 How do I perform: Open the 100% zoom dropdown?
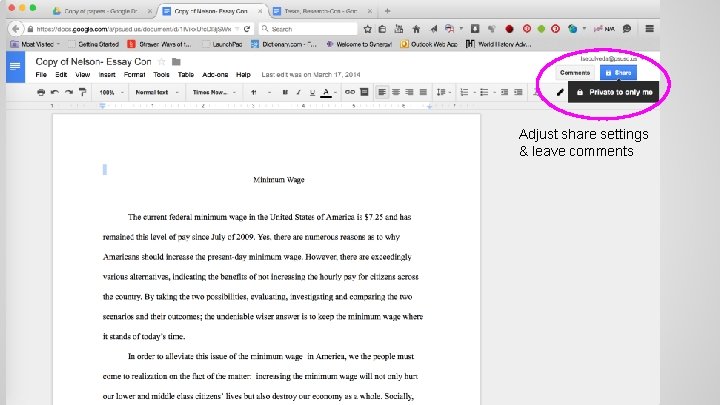[112, 92]
